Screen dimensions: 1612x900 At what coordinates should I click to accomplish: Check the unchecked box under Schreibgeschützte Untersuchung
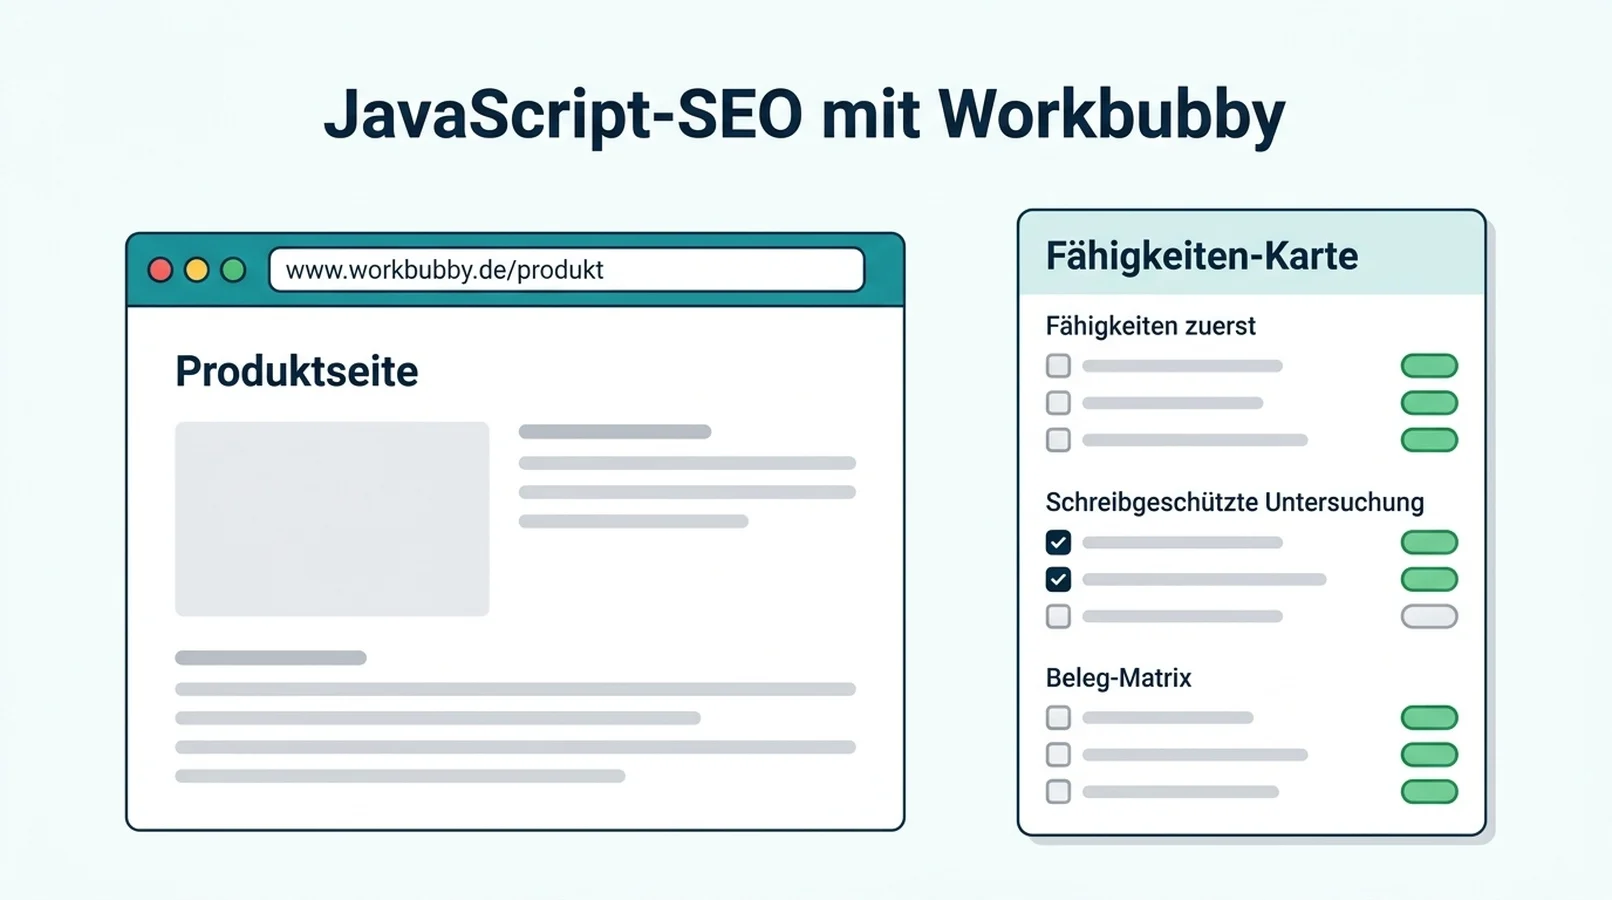(1058, 616)
